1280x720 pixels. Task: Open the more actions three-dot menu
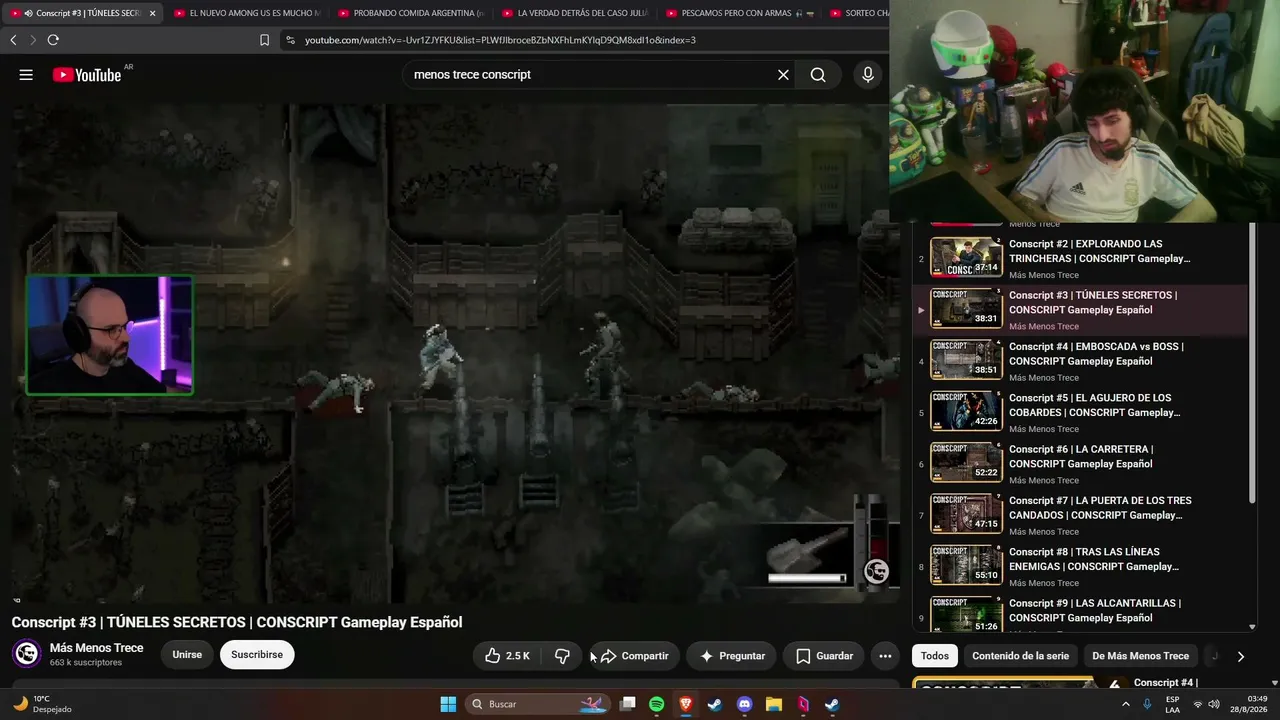tap(885, 656)
